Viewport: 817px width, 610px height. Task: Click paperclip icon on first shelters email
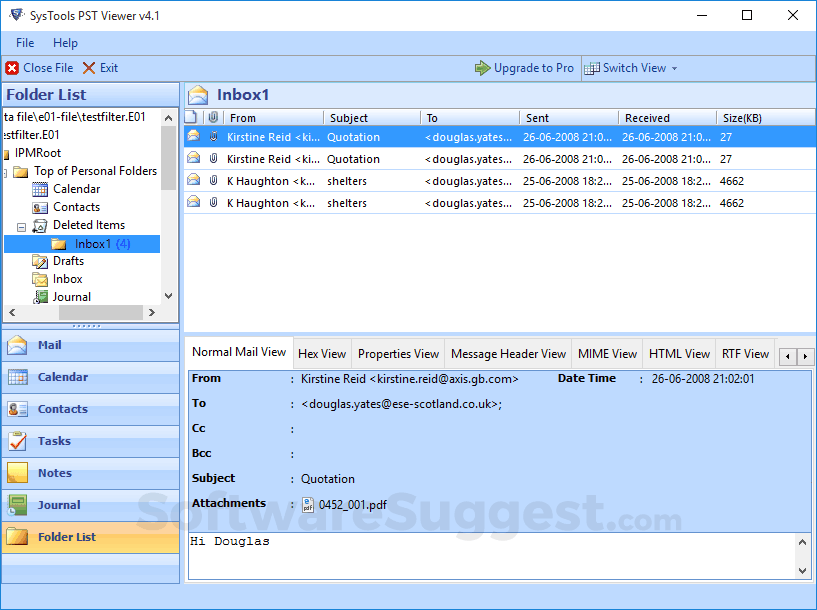(213, 180)
